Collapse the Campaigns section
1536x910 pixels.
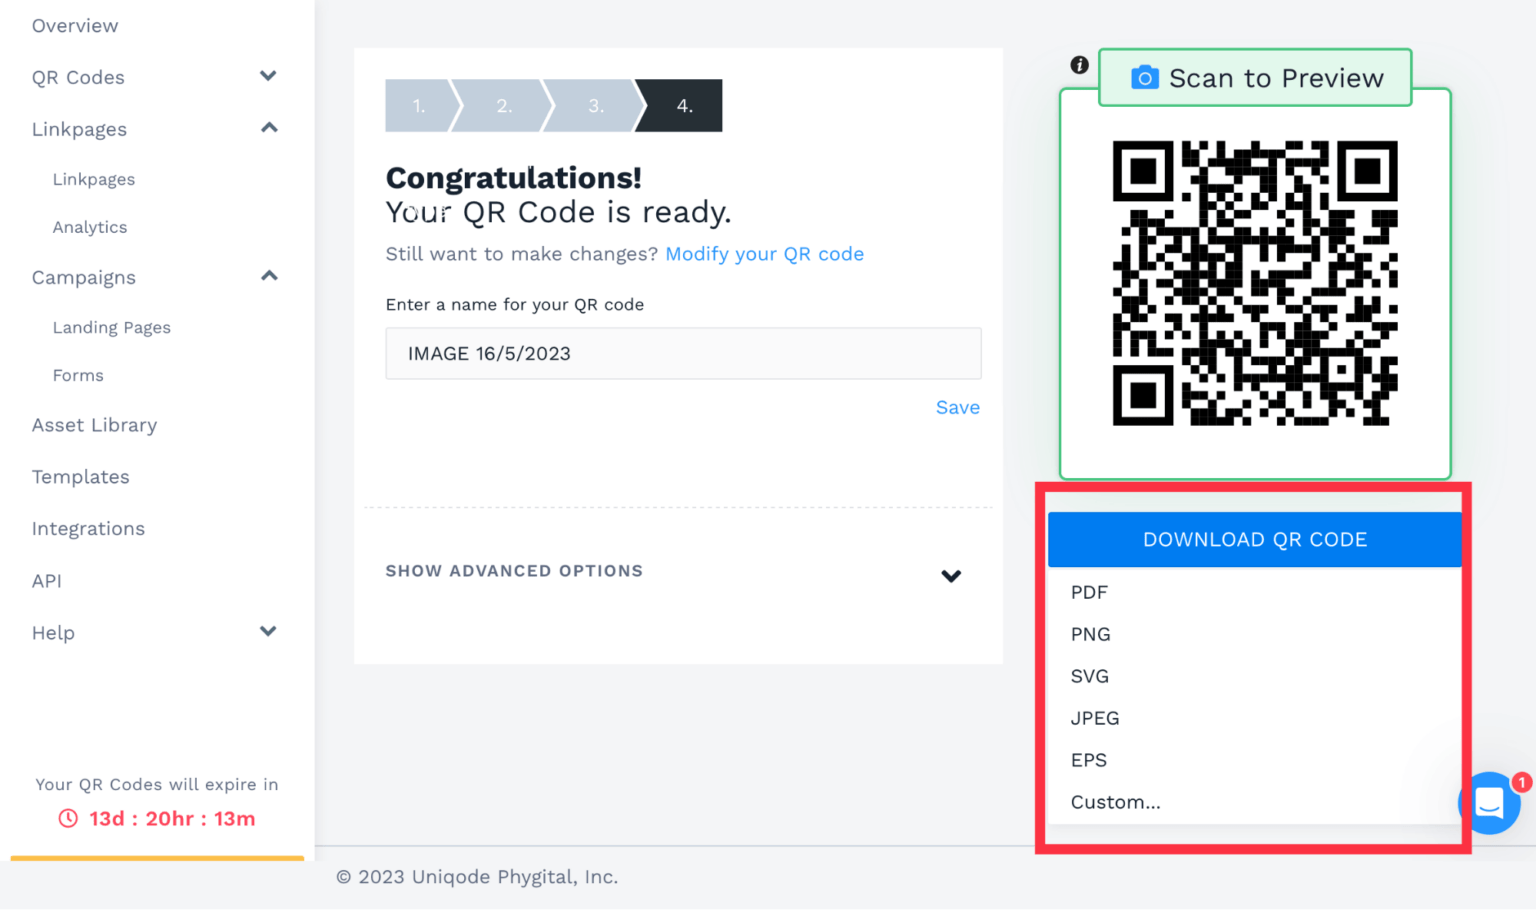pos(268,276)
